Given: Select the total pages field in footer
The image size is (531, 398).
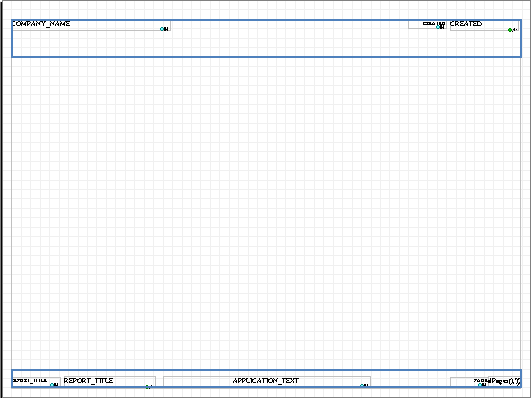Looking at the screenshot, I should point(485,382).
